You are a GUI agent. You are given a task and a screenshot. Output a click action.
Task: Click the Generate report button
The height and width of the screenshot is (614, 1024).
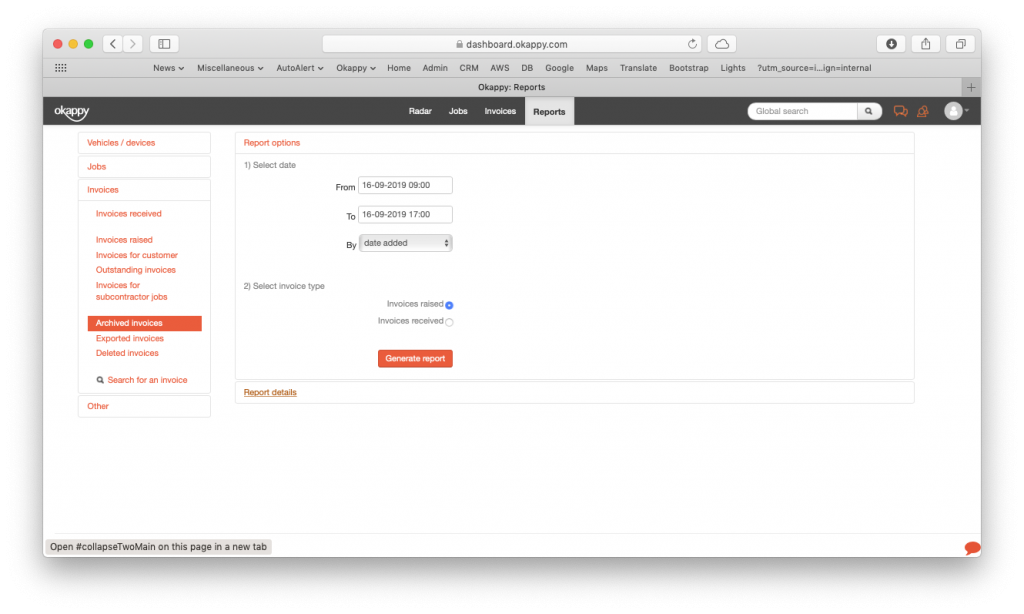click(415, 359)
